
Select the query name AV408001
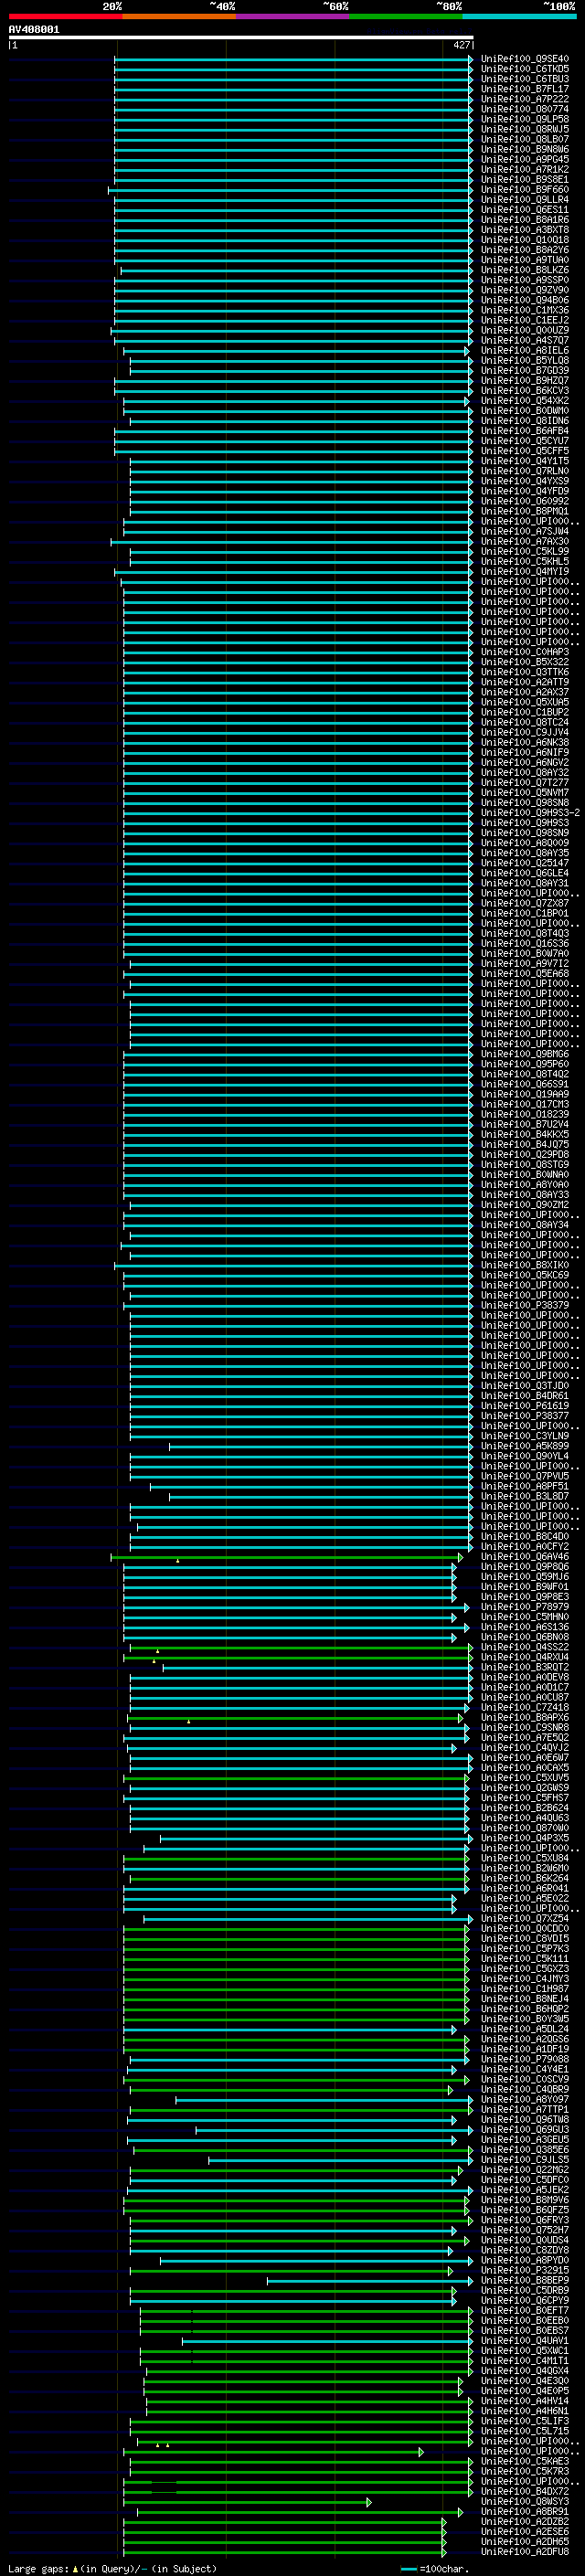pos(34,29)
